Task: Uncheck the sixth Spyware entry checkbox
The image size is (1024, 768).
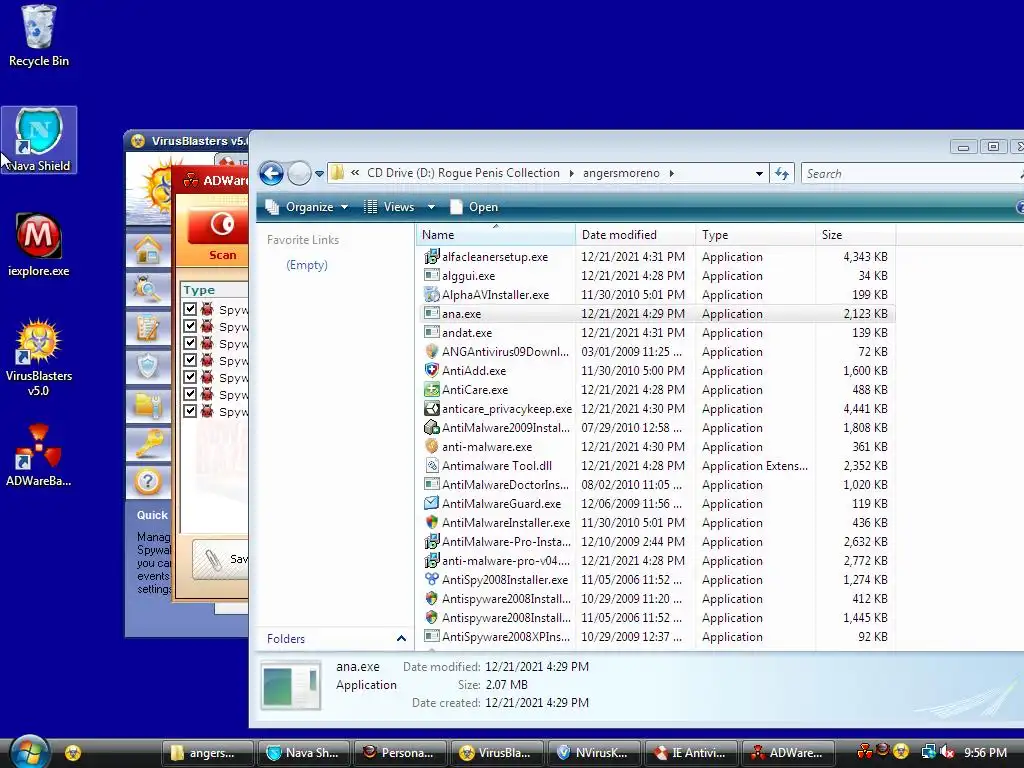Action: click(190, 394)
